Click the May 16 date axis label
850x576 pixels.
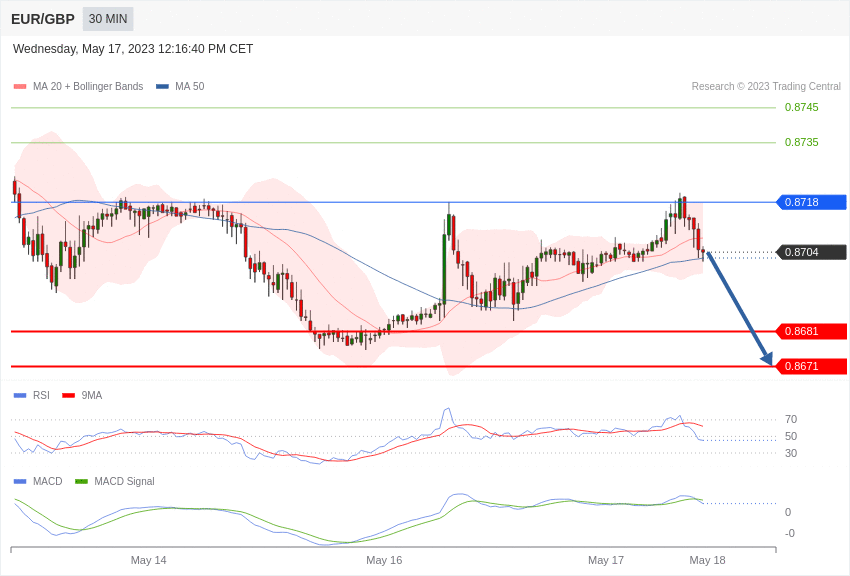click(x=384, y=560)
